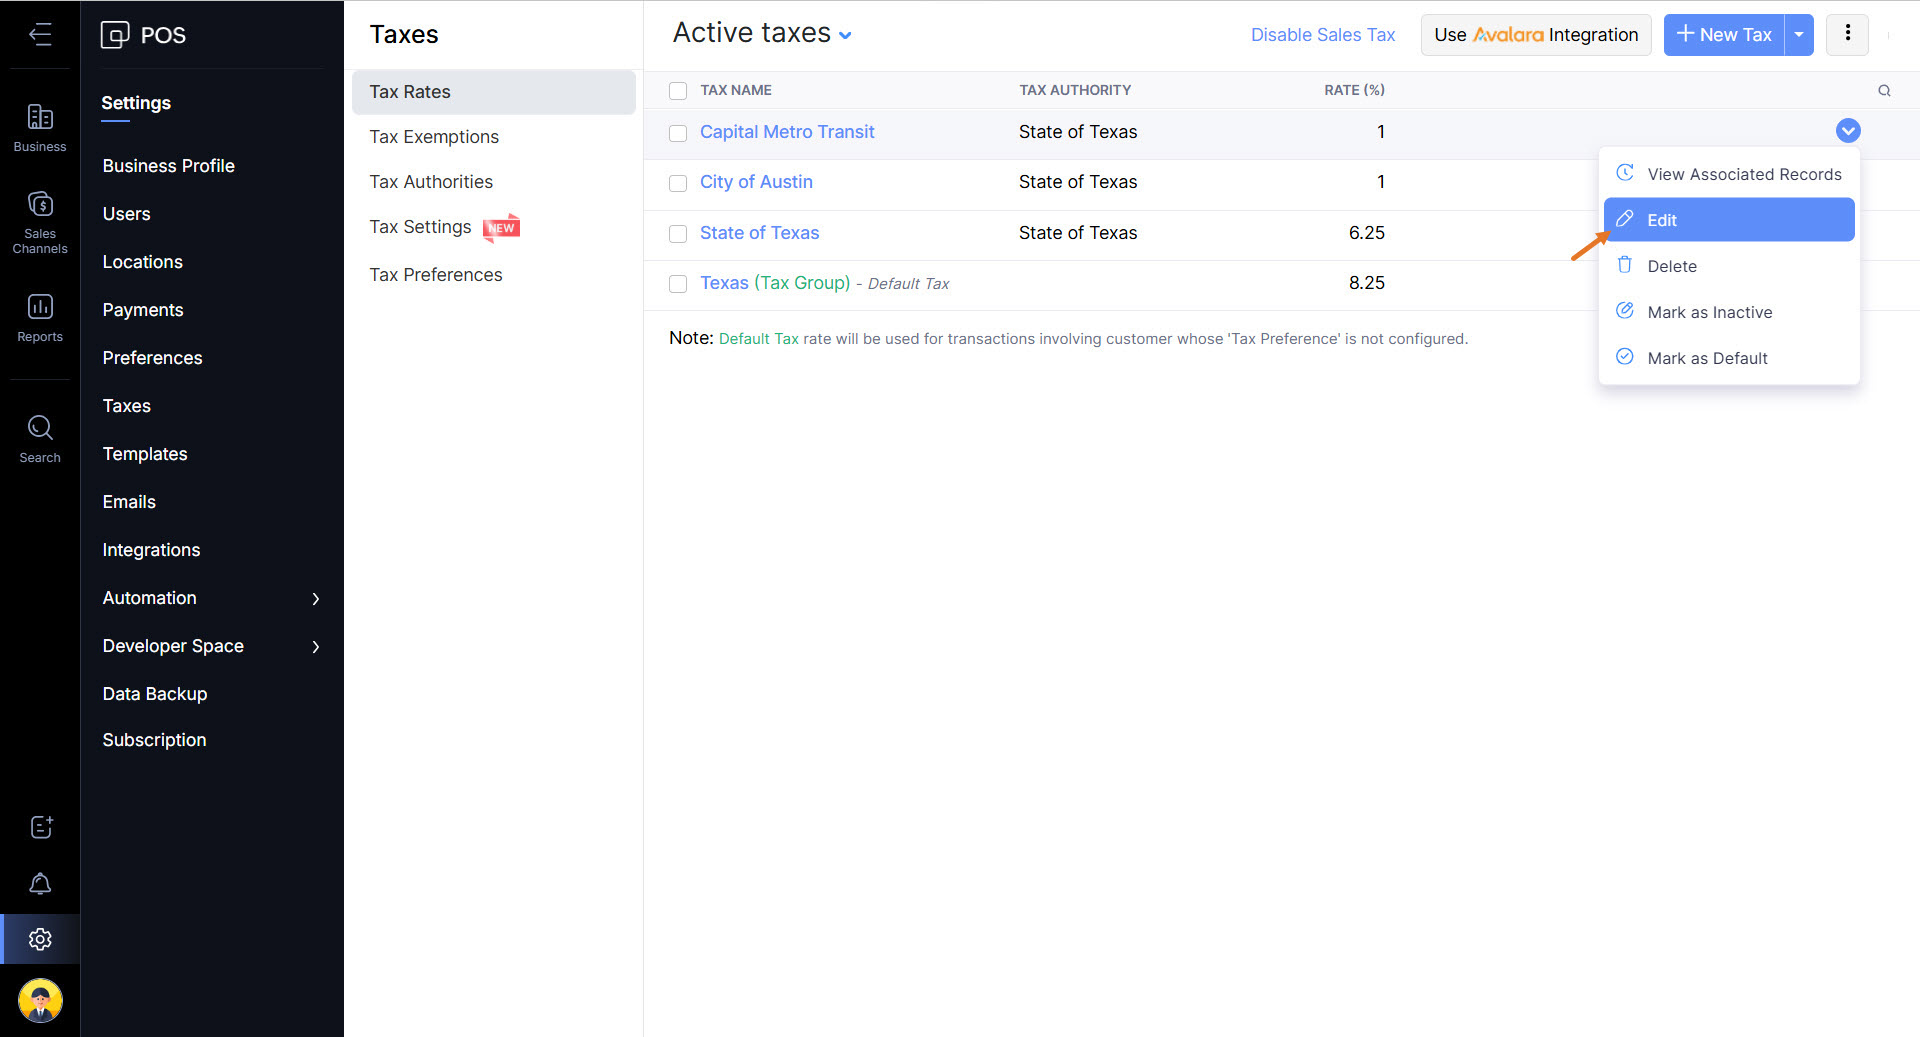Tick the City of Austin checkbox
Viewport: 1920px width, 1037px height.
678,183
